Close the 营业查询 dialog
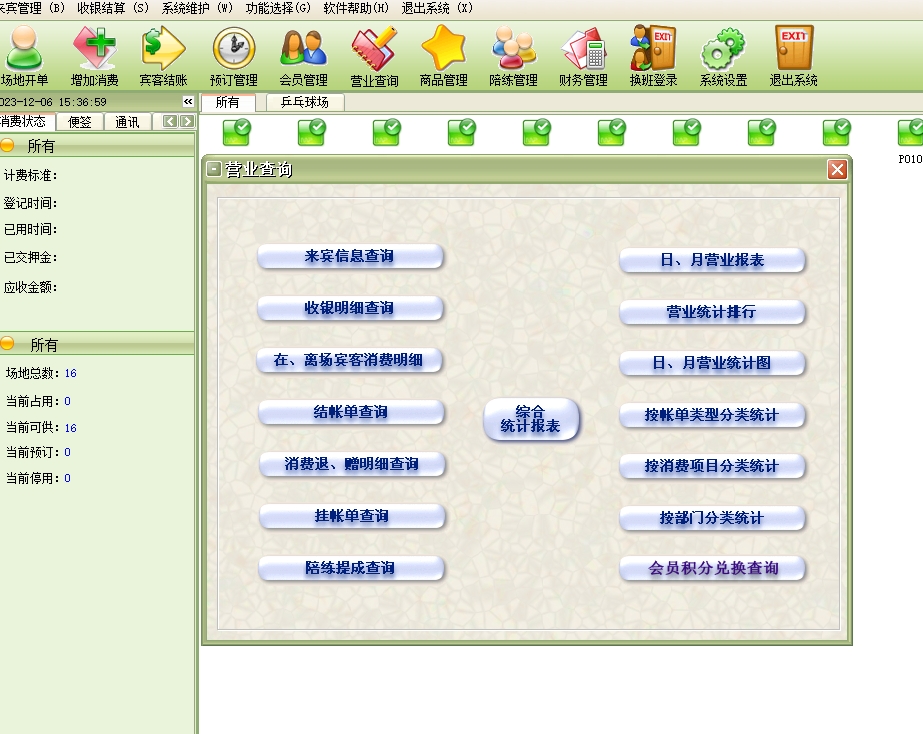Image resolution: width=923 pixels, height=734 pixels. [x=837, y=170]
